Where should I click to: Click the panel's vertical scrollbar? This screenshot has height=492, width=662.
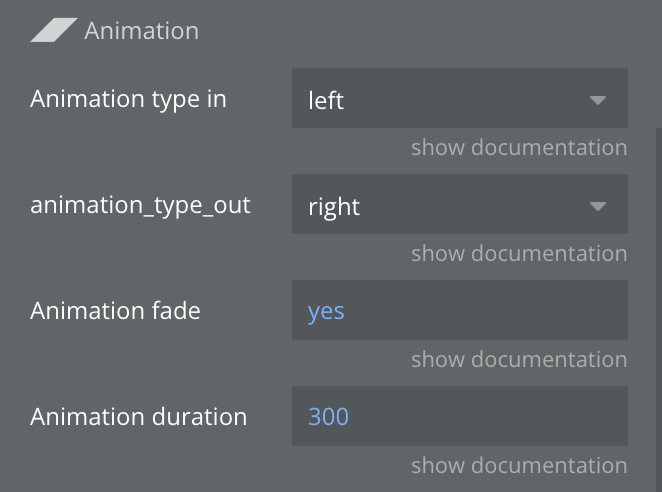(x=657, y=300)
